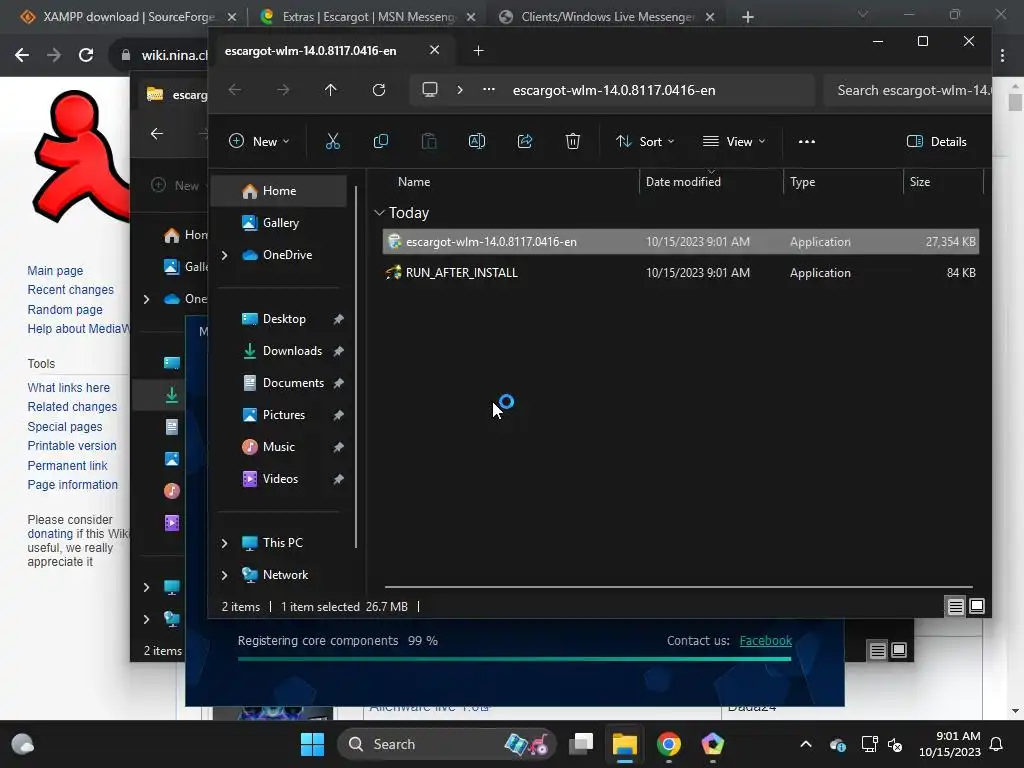Image resolution: width=1024 pixels, height=768 pixels.
Task: Open the Sort dropdown menu
Action: pyautogui.click(x=645, y=141)
